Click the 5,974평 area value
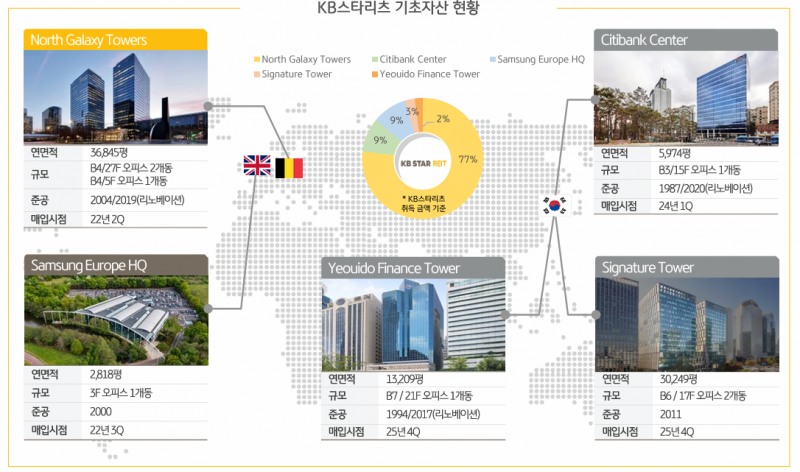800x472 pixels. [675, 153]
